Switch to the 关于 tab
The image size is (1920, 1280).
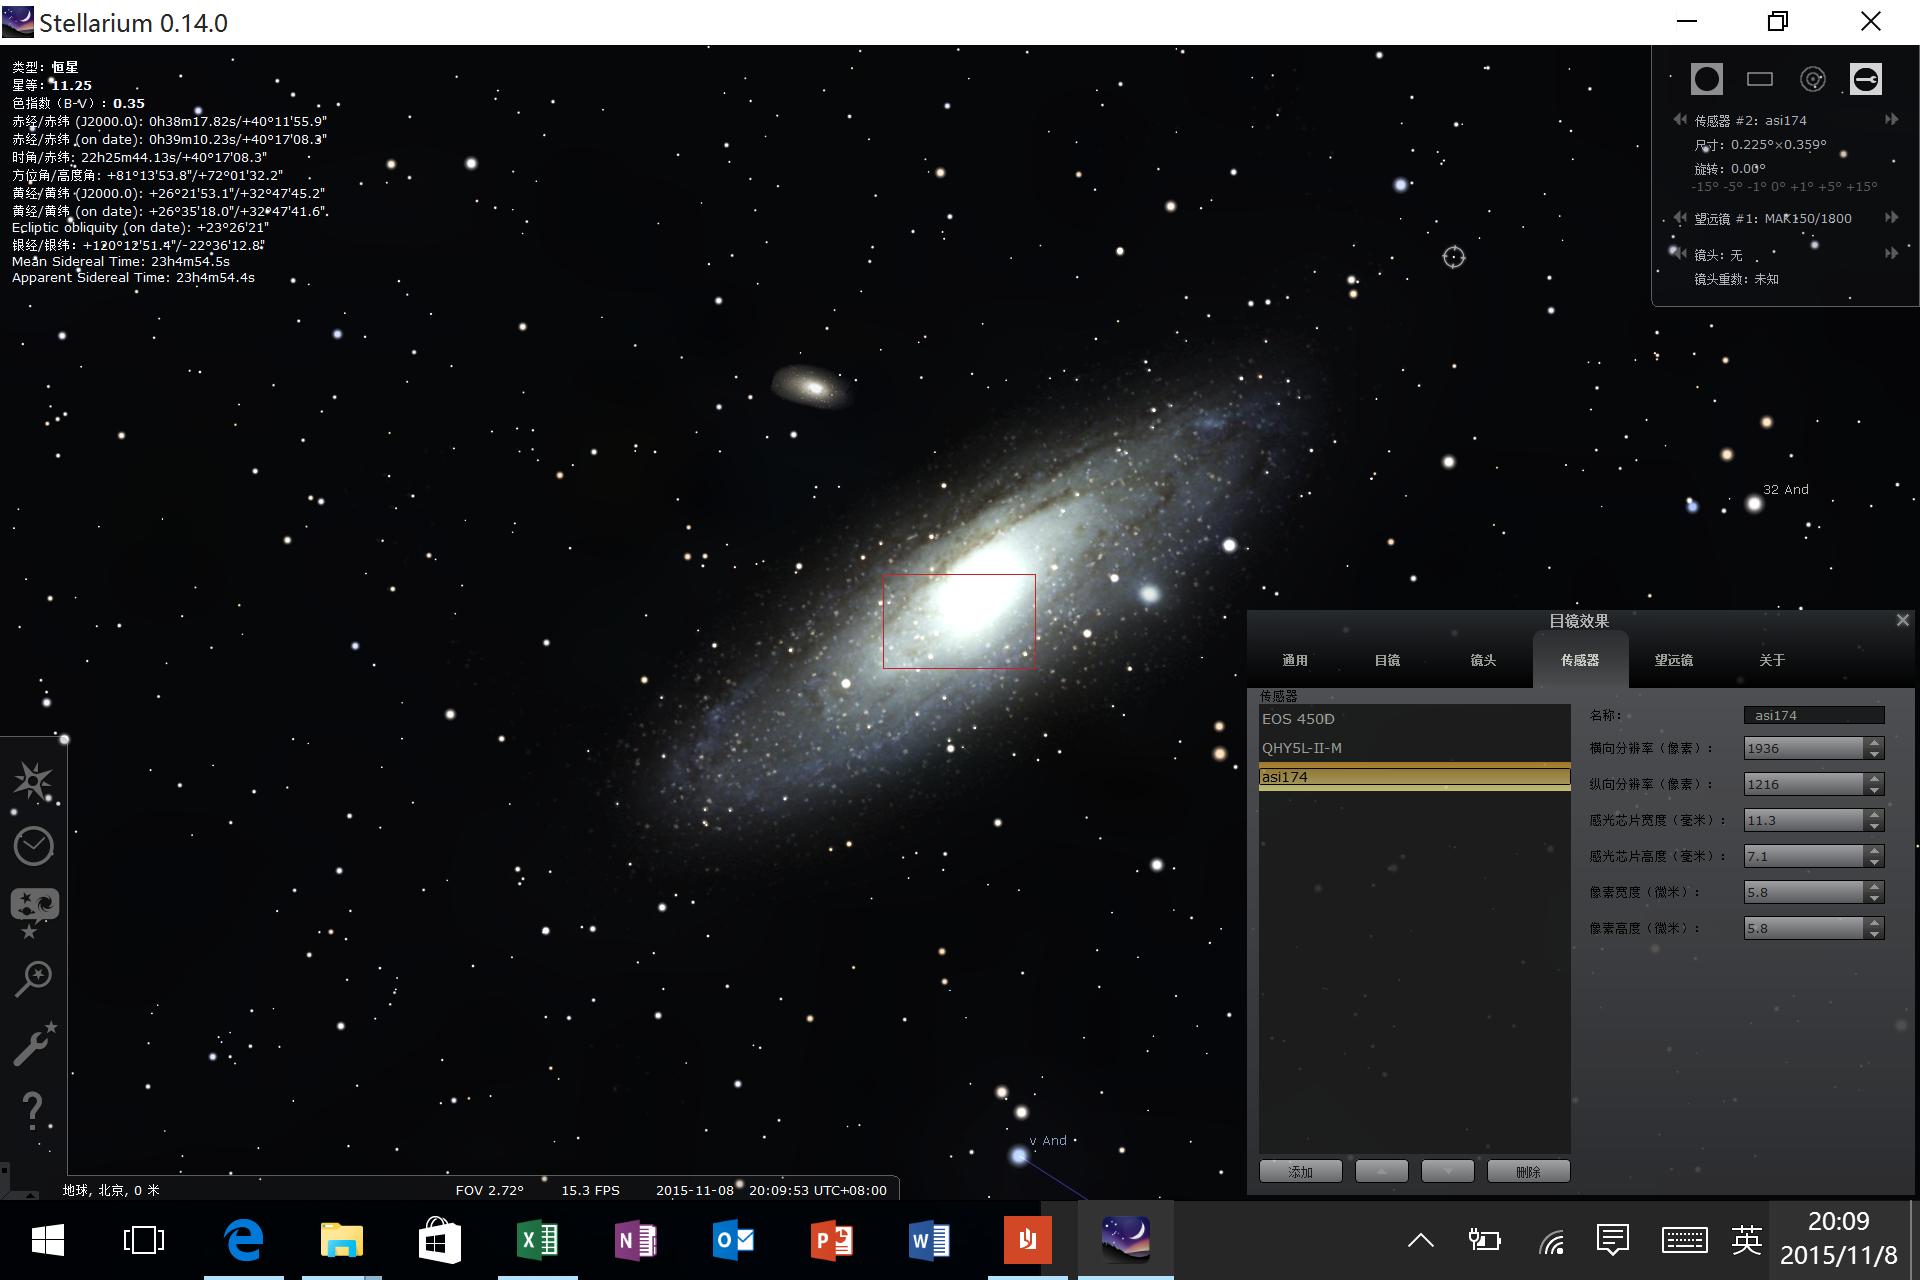1771,660
